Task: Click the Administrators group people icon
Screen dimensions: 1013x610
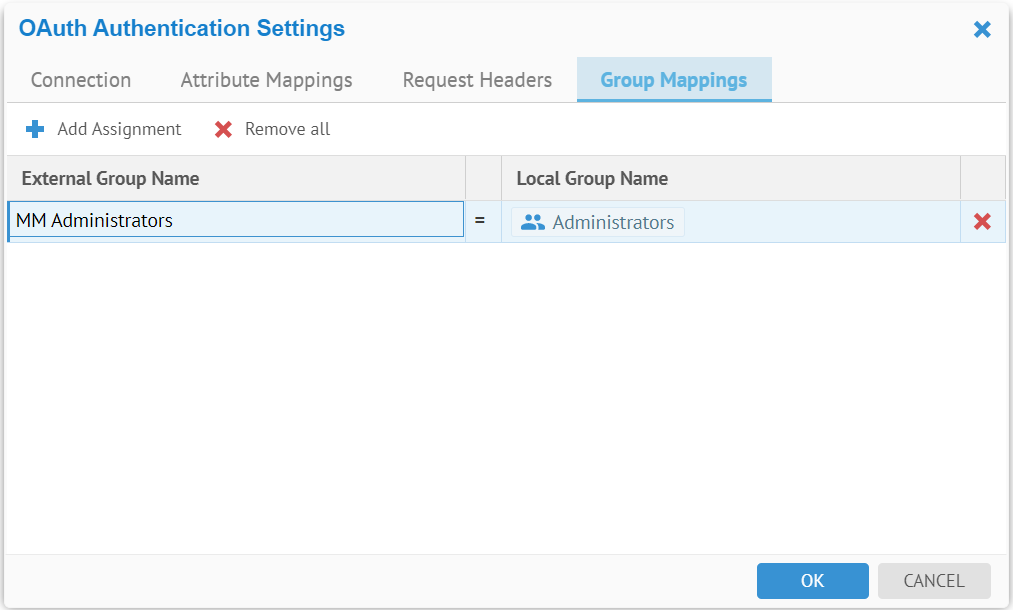Action: point(533,222)
